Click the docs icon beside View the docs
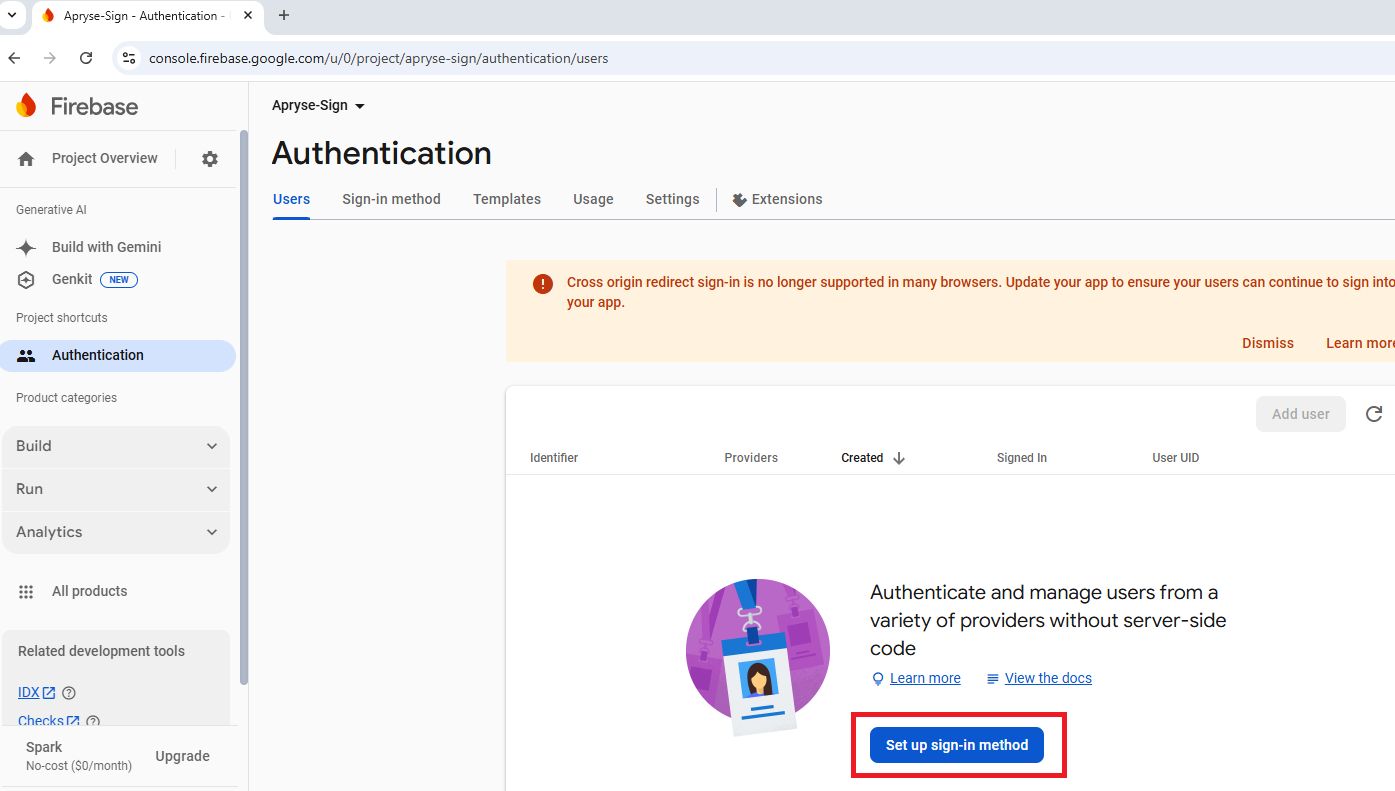The width and height of the screenshot is (1395, 791). pos(993,679)
